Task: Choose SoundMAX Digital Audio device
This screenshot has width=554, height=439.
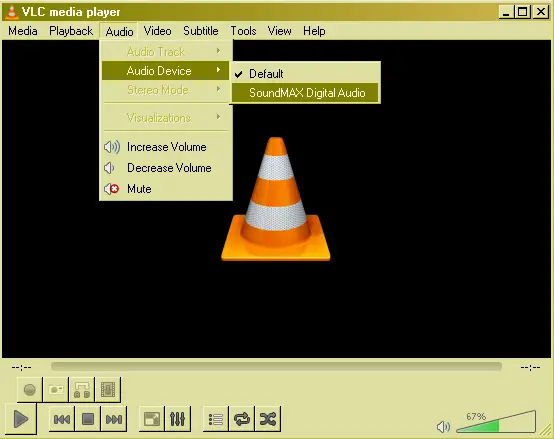Action: point(306,93)
